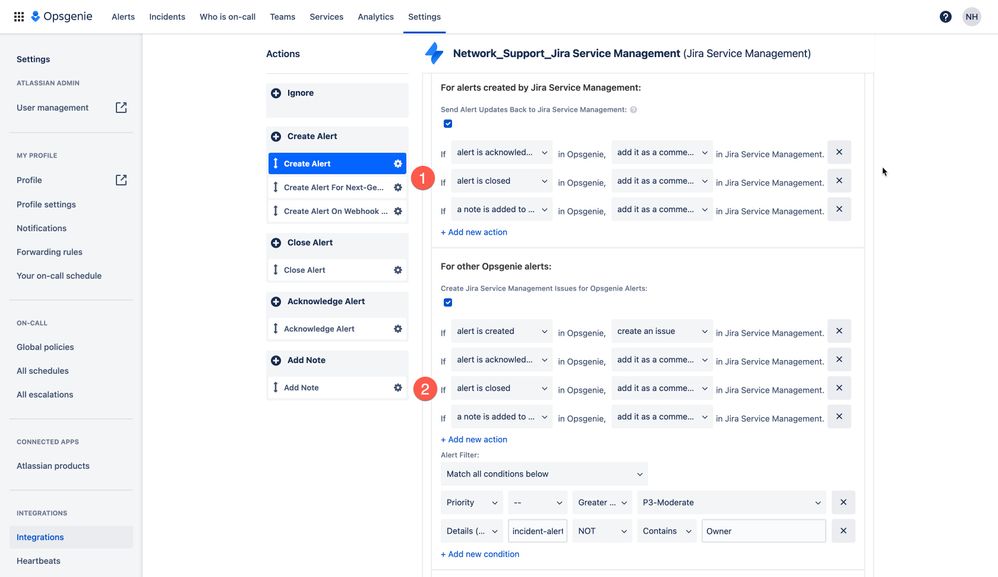Click the incident-alert text field
Screen dimensions: 998x577
click(537, 531)
